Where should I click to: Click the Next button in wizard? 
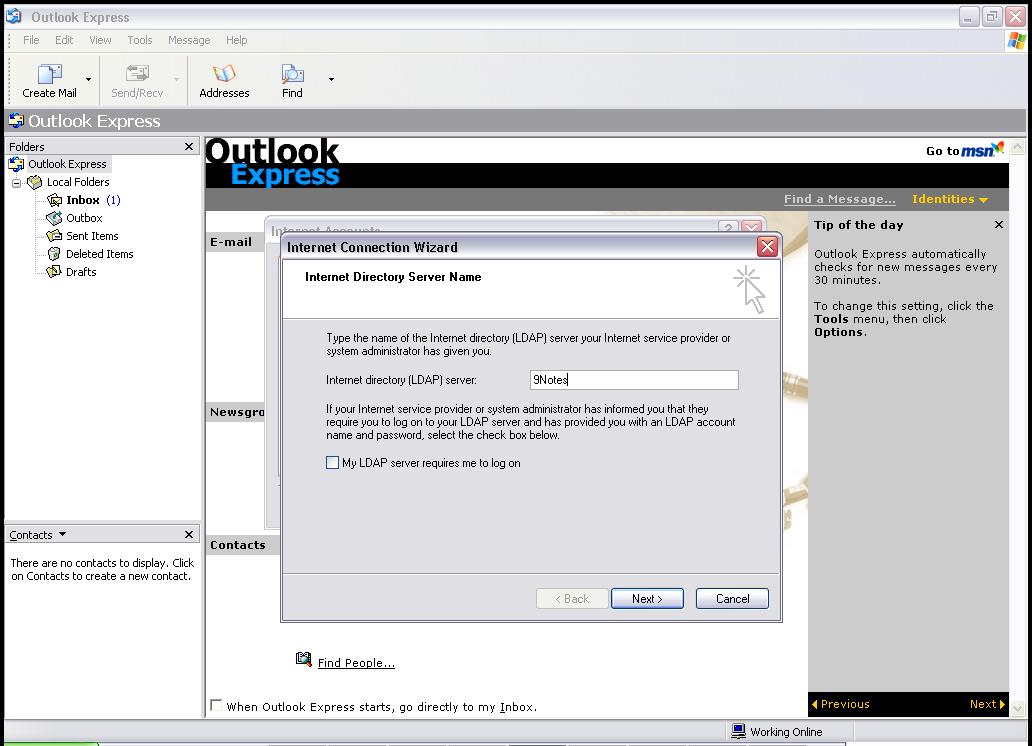tap(647, 599)
